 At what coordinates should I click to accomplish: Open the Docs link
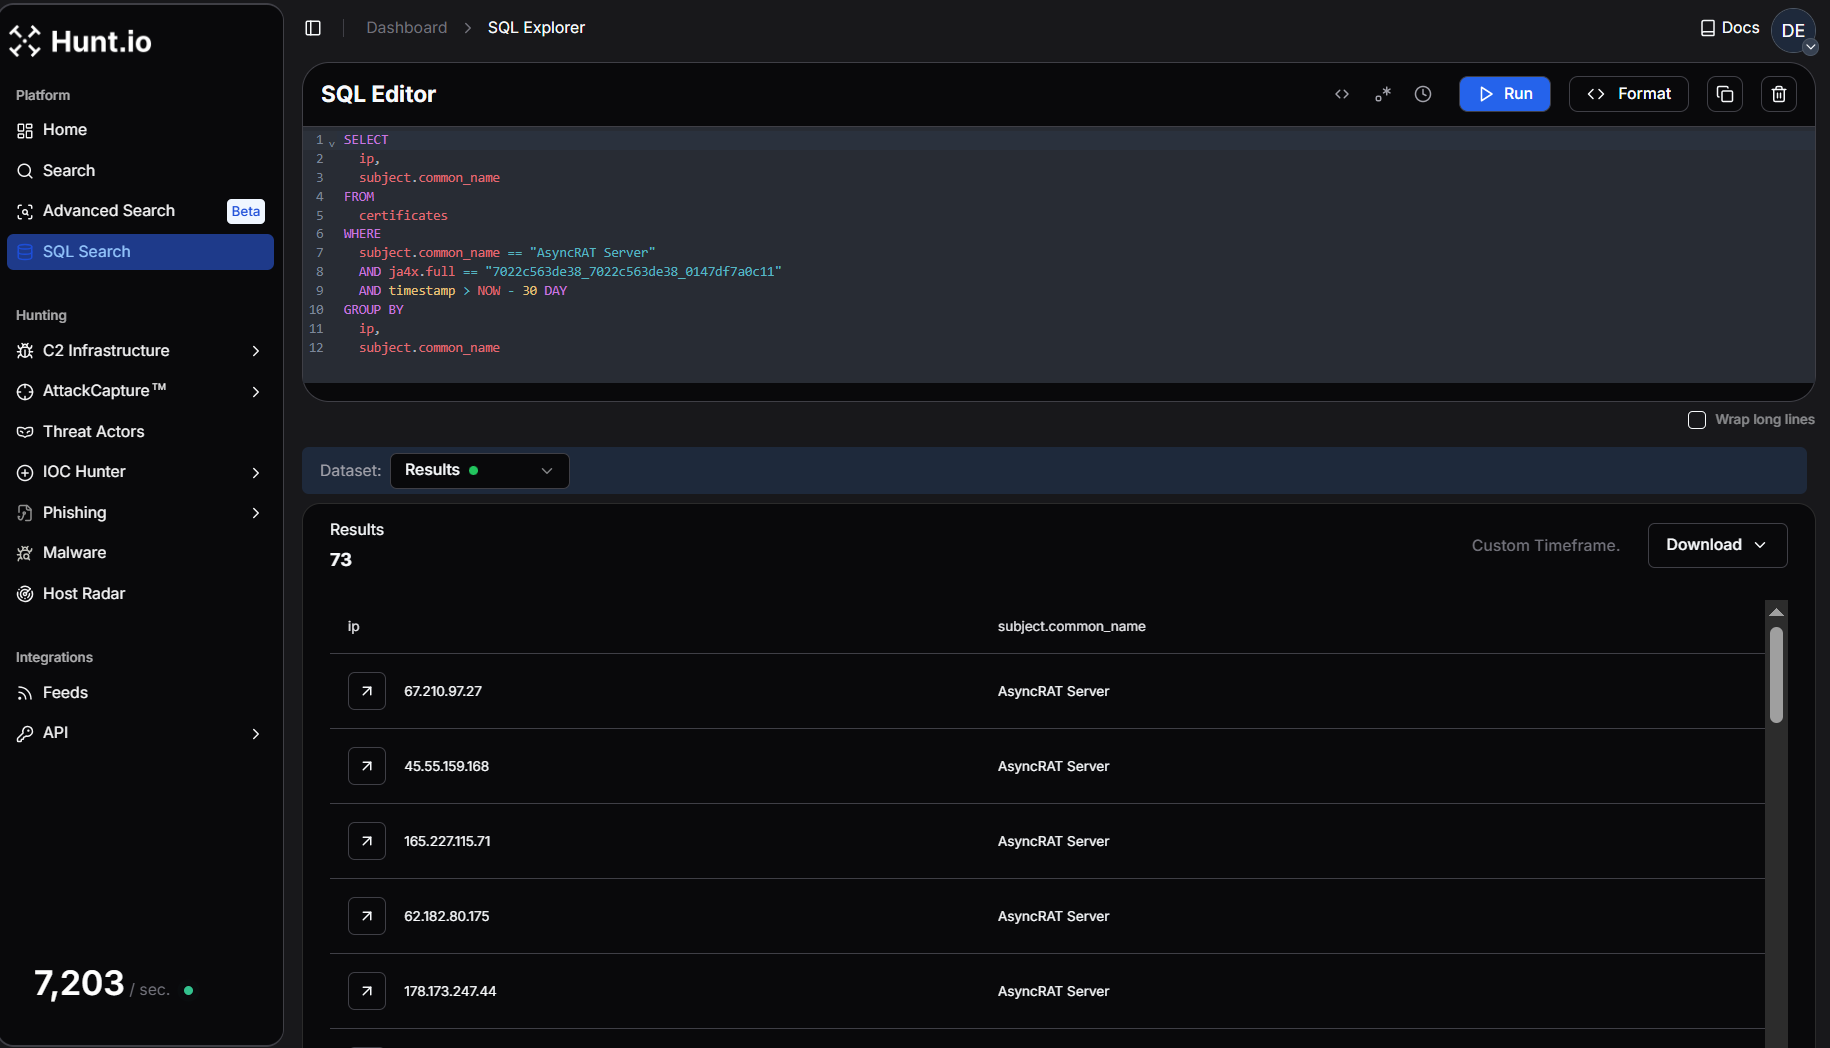click(x=1730, y=28)
